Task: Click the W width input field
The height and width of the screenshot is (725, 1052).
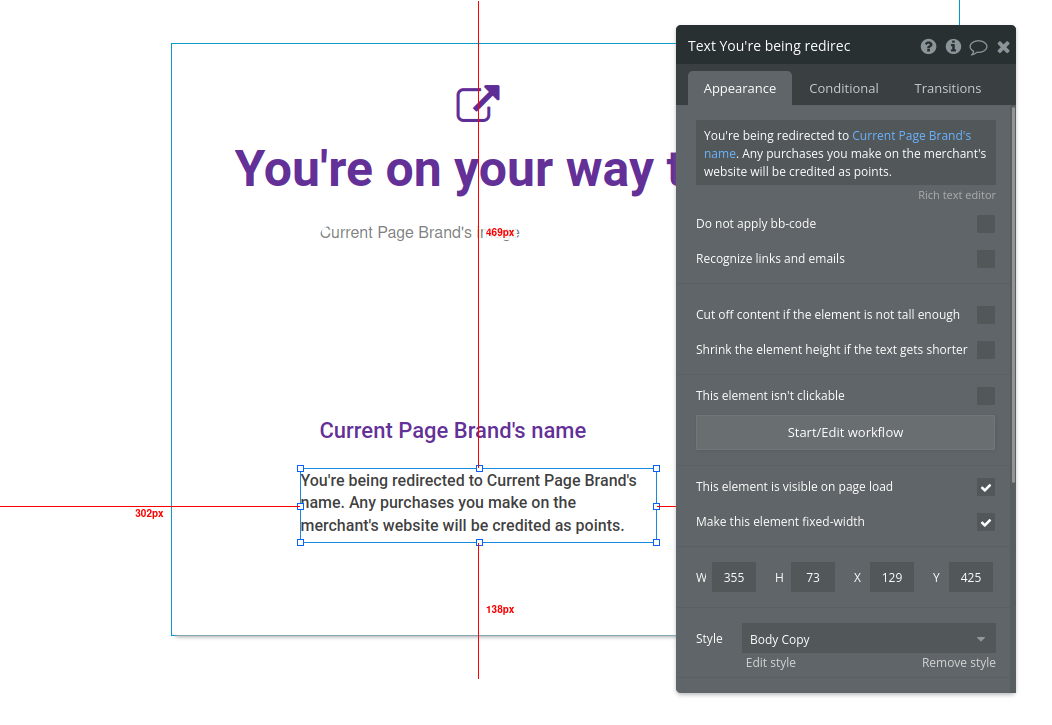Action: [733, 577]
